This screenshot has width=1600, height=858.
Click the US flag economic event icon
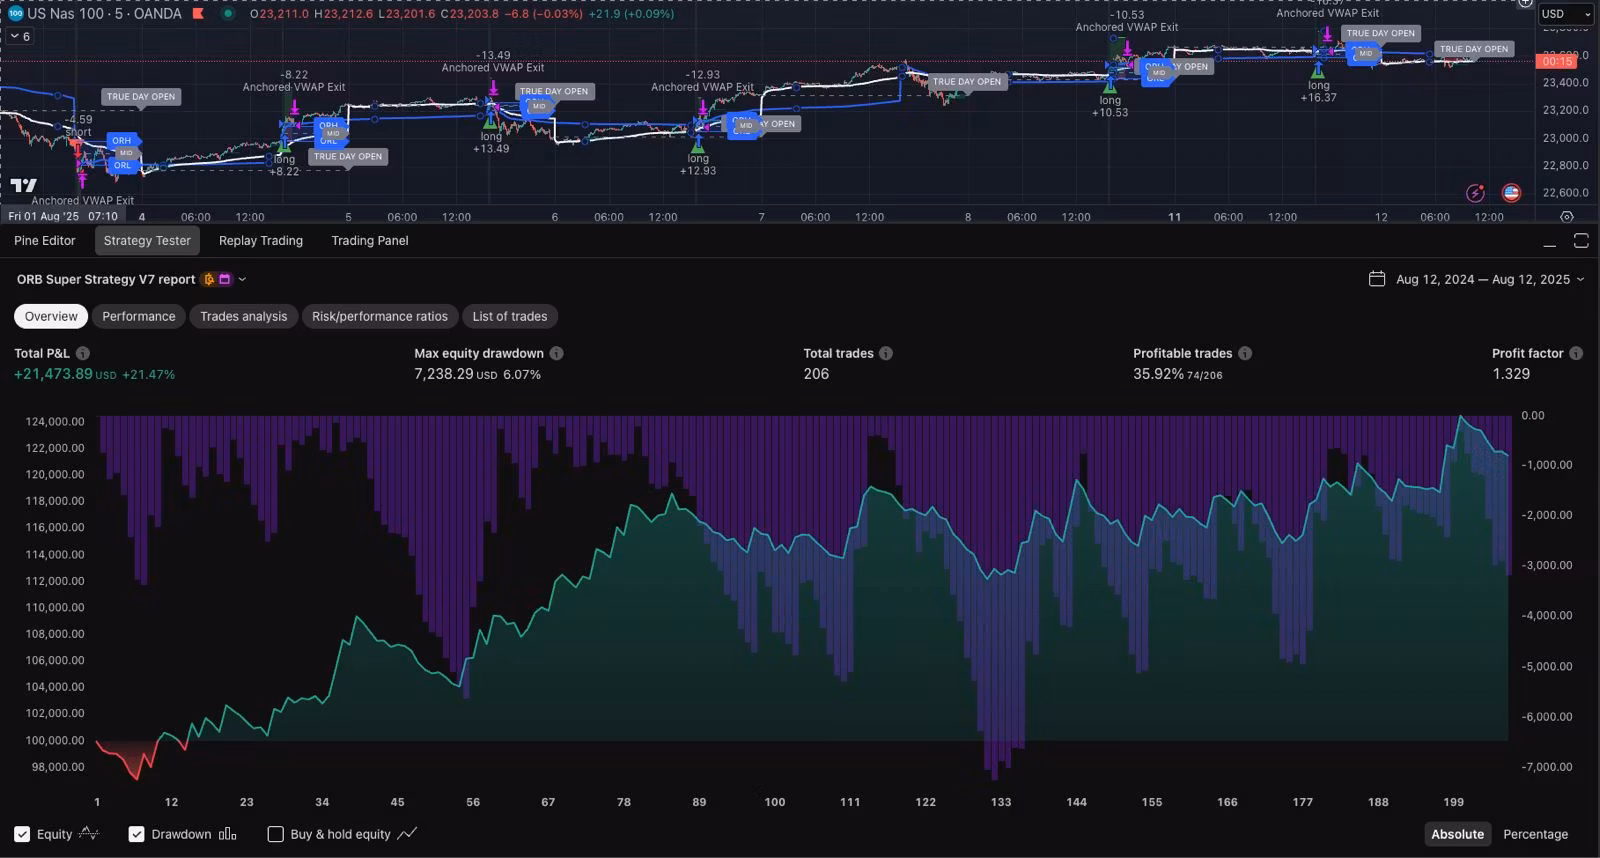[x=1511, y=193]
